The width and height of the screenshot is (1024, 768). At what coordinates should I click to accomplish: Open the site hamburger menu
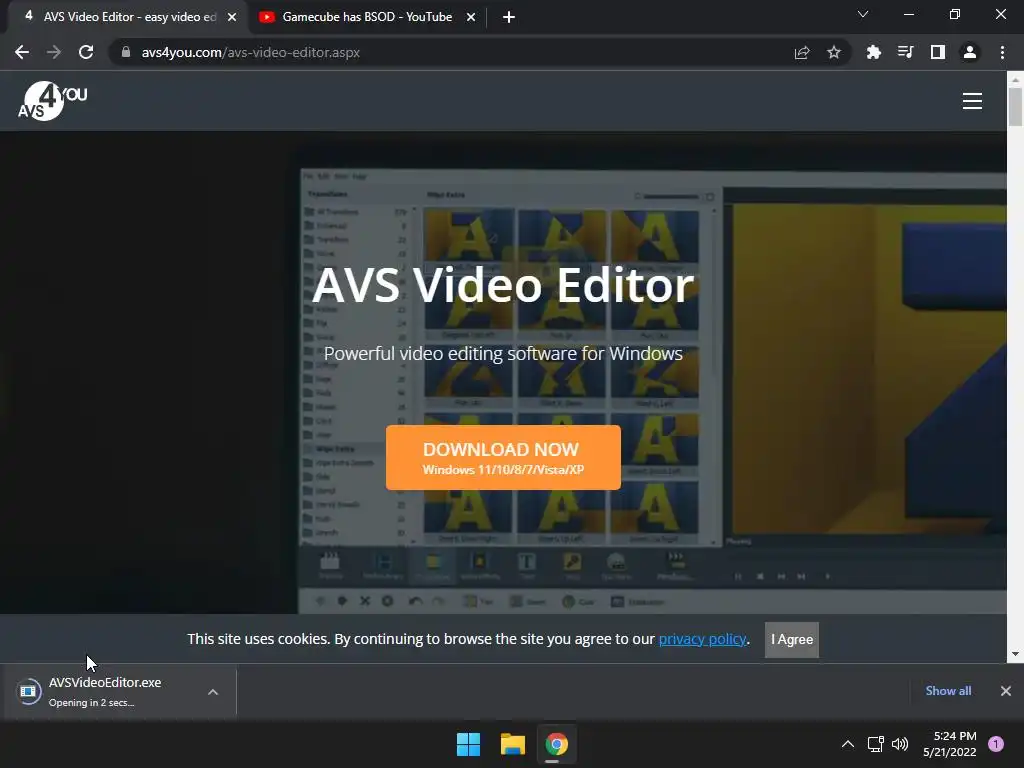(x=972, y=101)
